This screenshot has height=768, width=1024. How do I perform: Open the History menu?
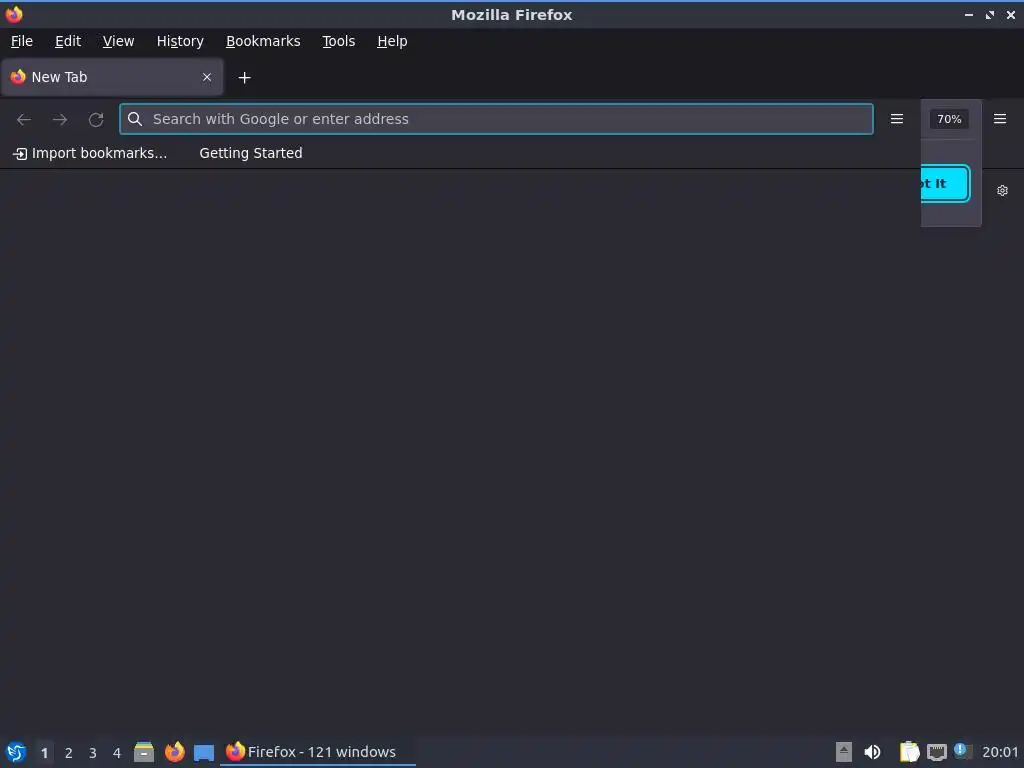point(180,41)
